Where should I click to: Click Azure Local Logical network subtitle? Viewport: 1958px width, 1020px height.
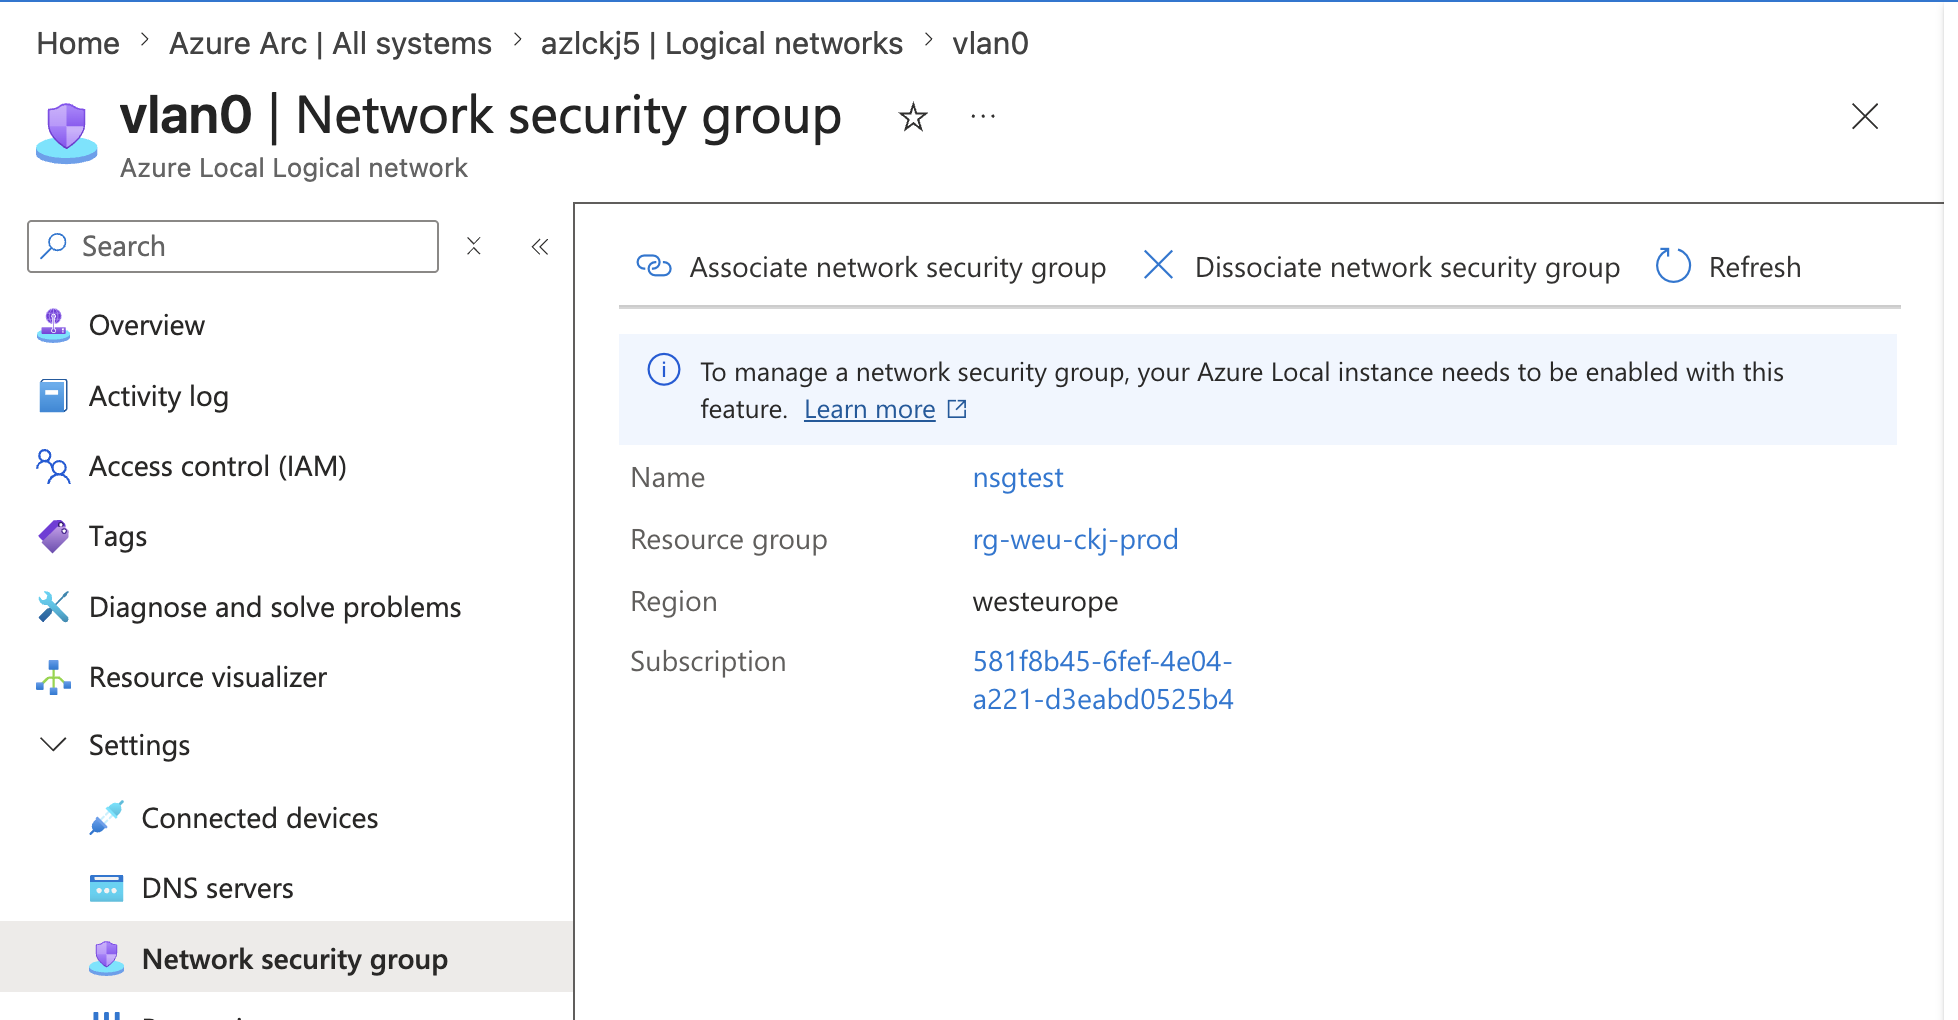pos(294,168)
